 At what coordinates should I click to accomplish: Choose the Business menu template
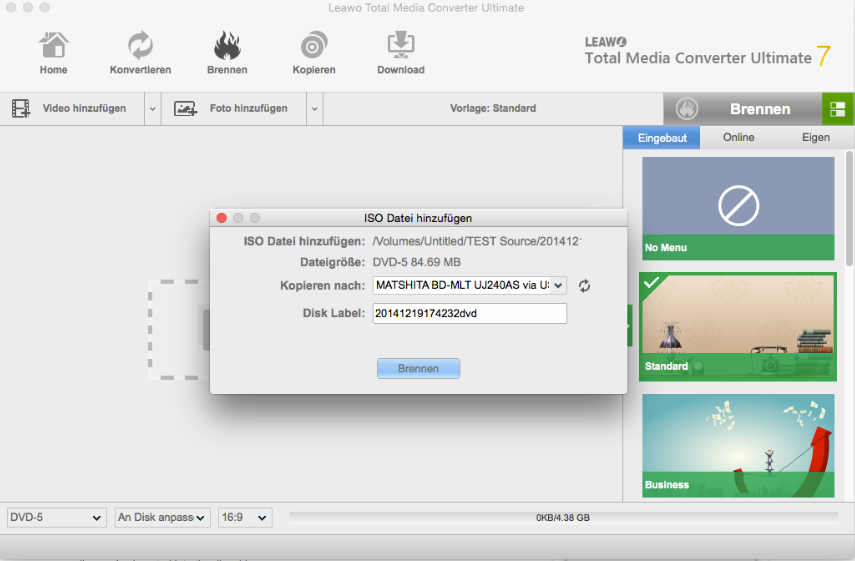tap(738, 445)
